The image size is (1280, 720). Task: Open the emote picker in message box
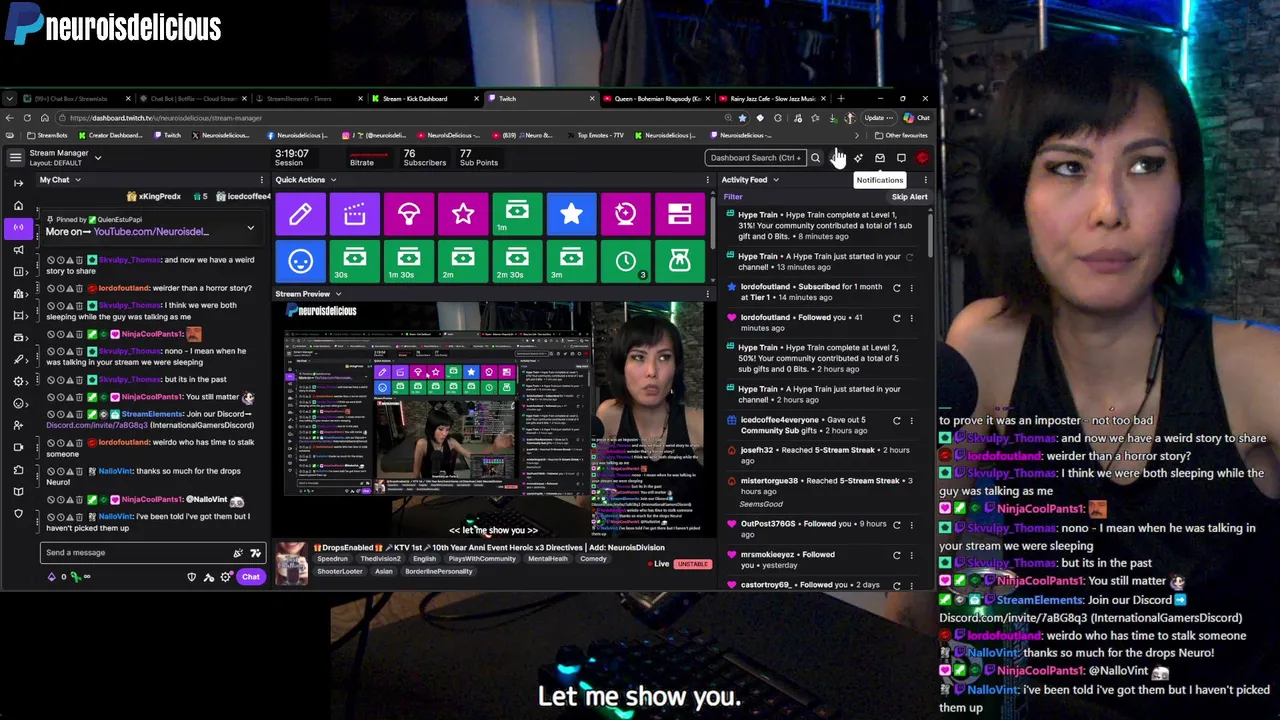tap(255, 552)
